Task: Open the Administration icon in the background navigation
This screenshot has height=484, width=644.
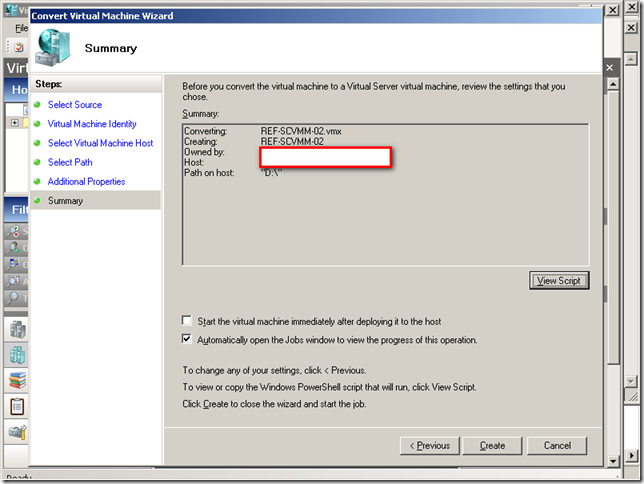Action: (17, 432)
